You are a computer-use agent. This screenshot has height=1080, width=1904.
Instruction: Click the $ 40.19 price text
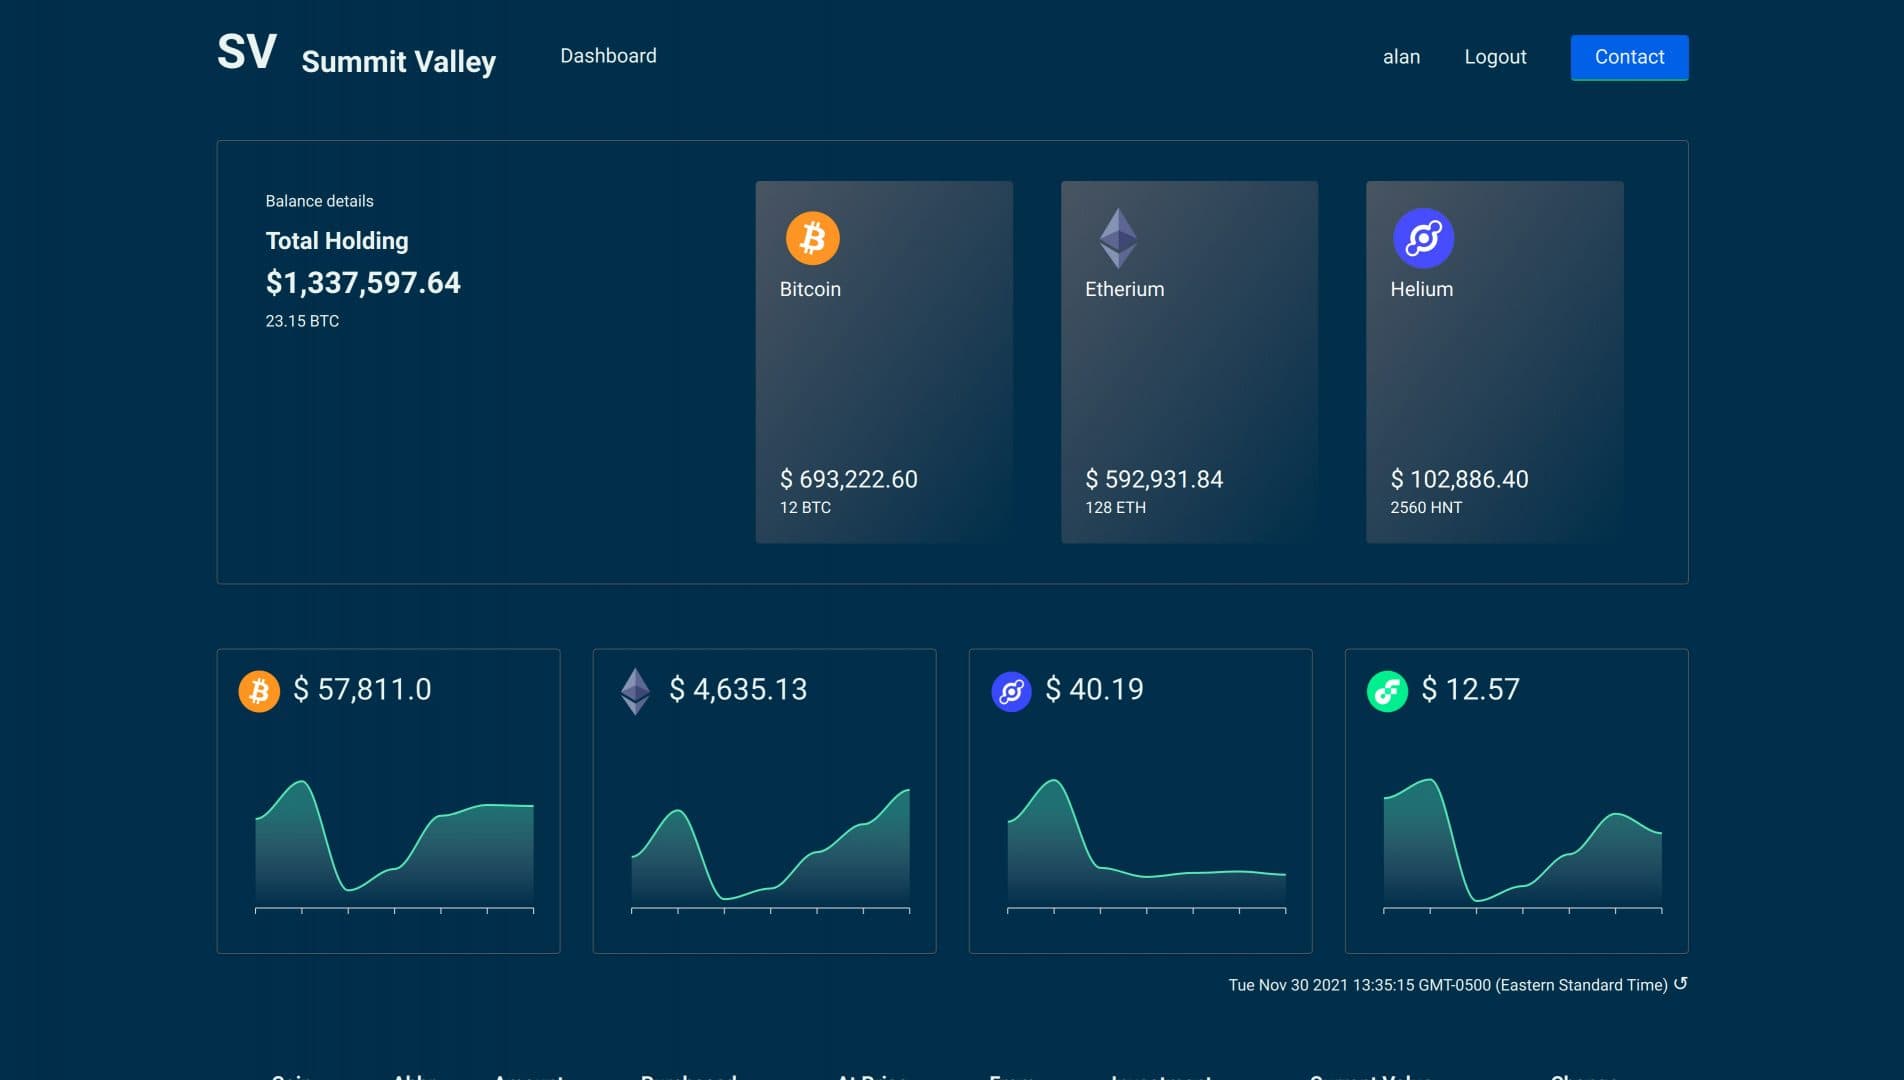(1094, 689)
